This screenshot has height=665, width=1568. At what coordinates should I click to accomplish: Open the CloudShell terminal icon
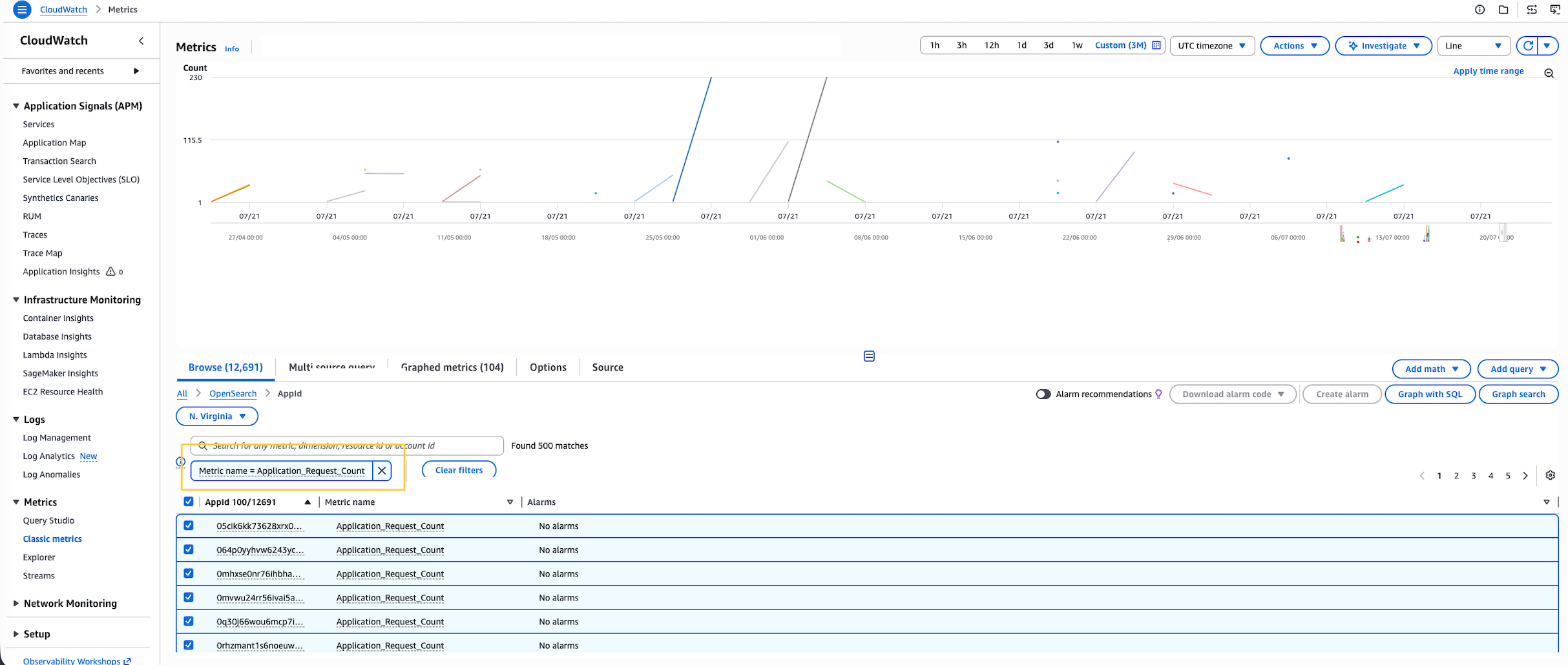point(1555,9)
